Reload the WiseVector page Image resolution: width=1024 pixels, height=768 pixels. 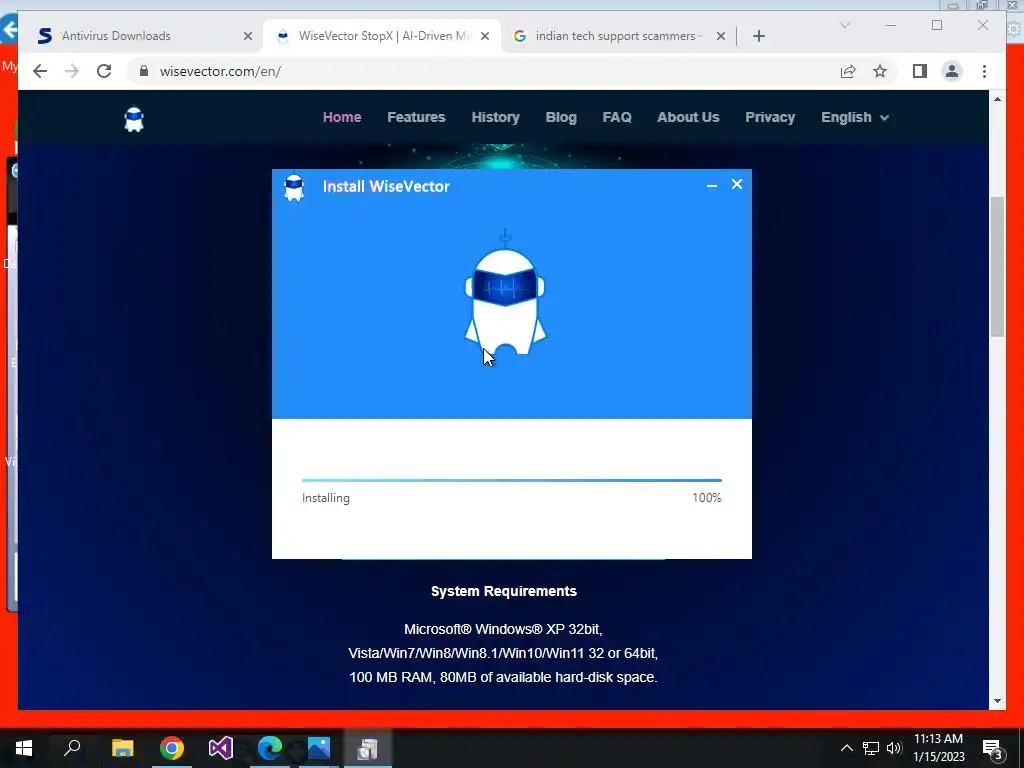pyautogui.click(x=104, y=71)
